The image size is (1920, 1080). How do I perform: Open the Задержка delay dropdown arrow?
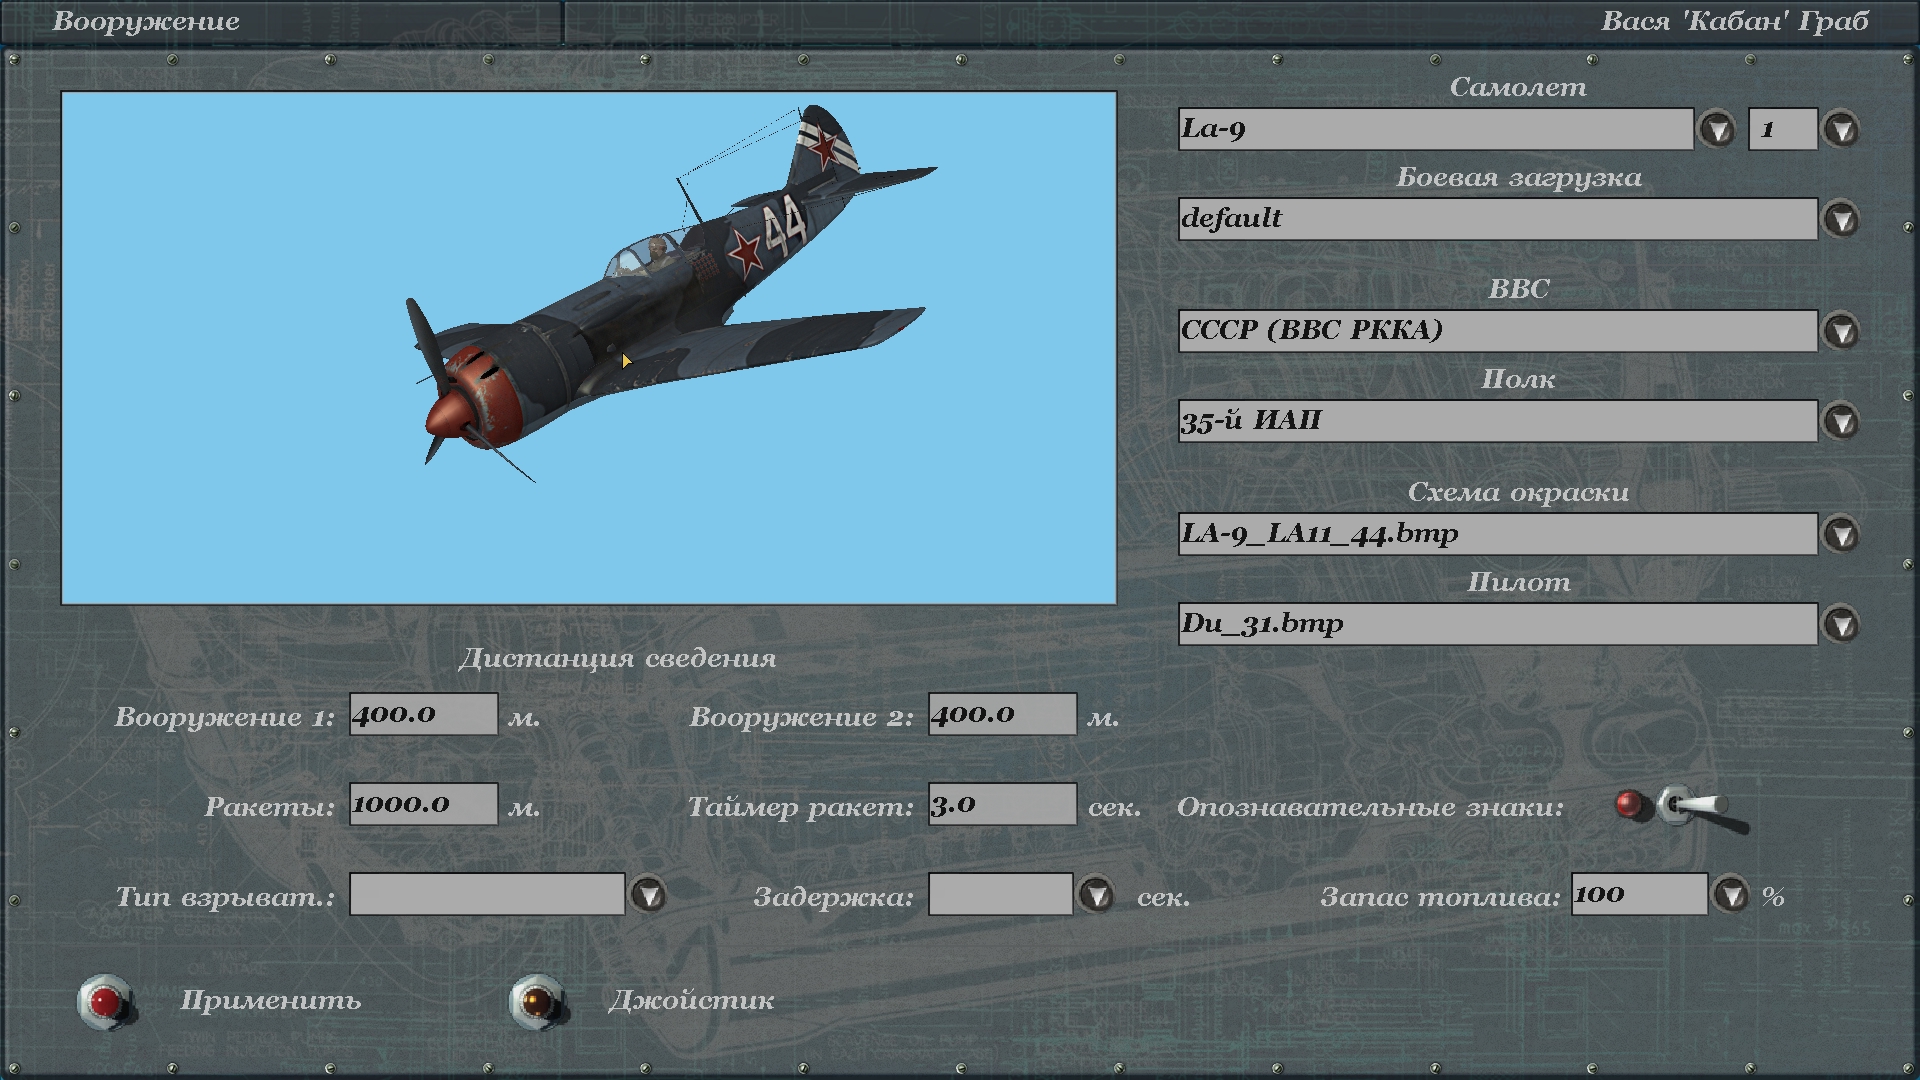(1097, 895)
